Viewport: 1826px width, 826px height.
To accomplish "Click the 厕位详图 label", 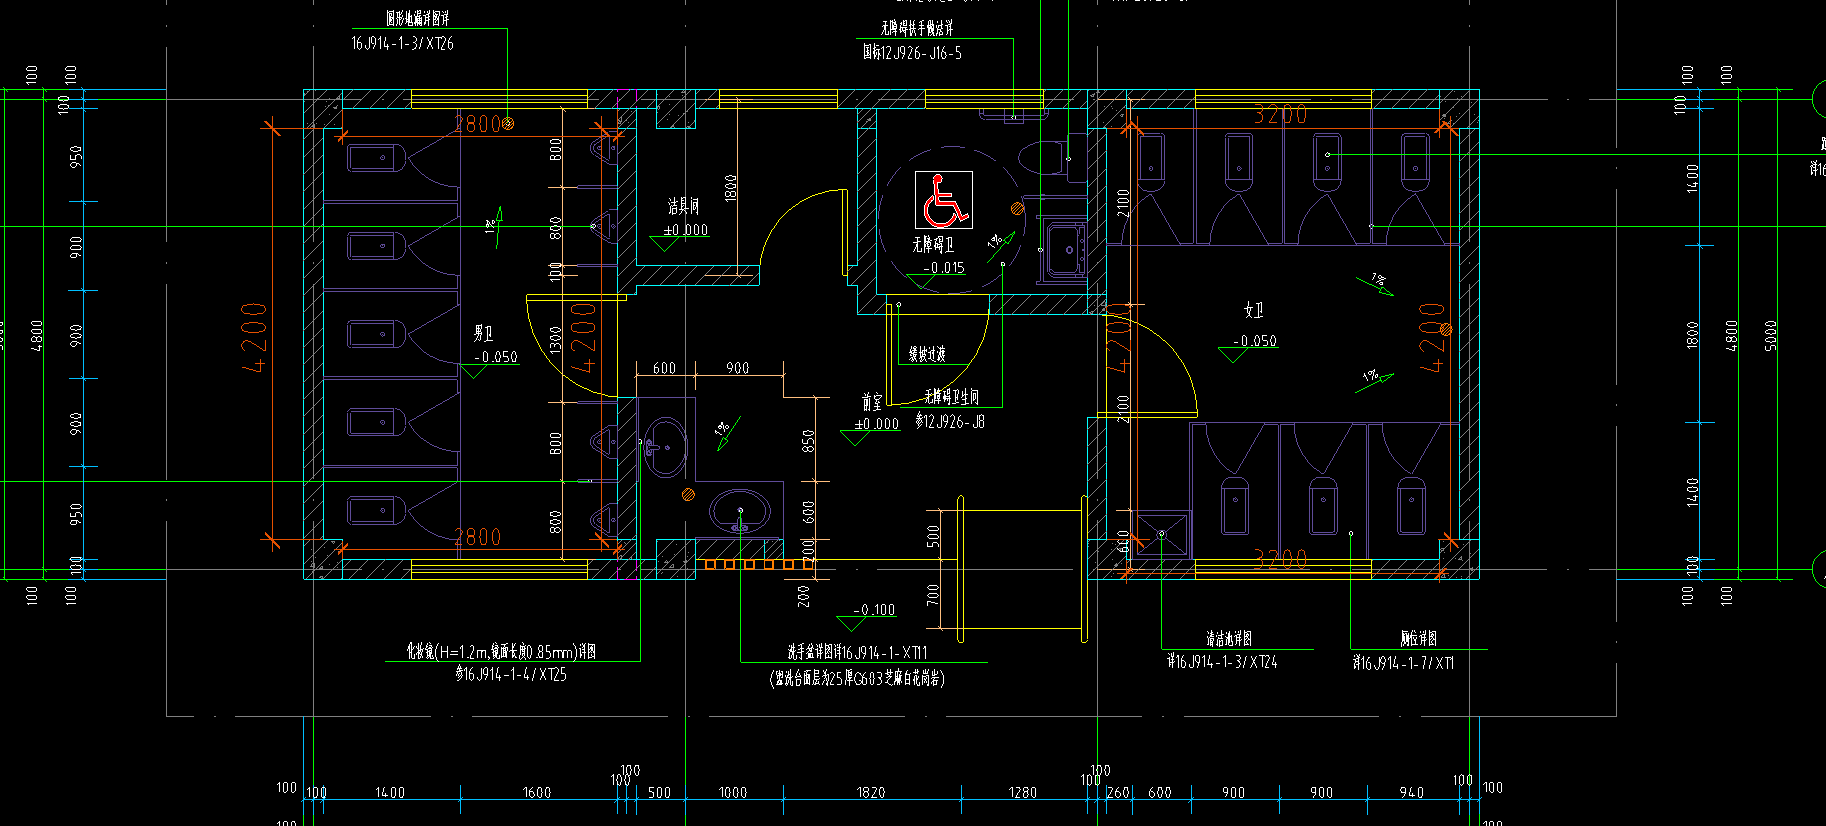I will click(1418, 638).
